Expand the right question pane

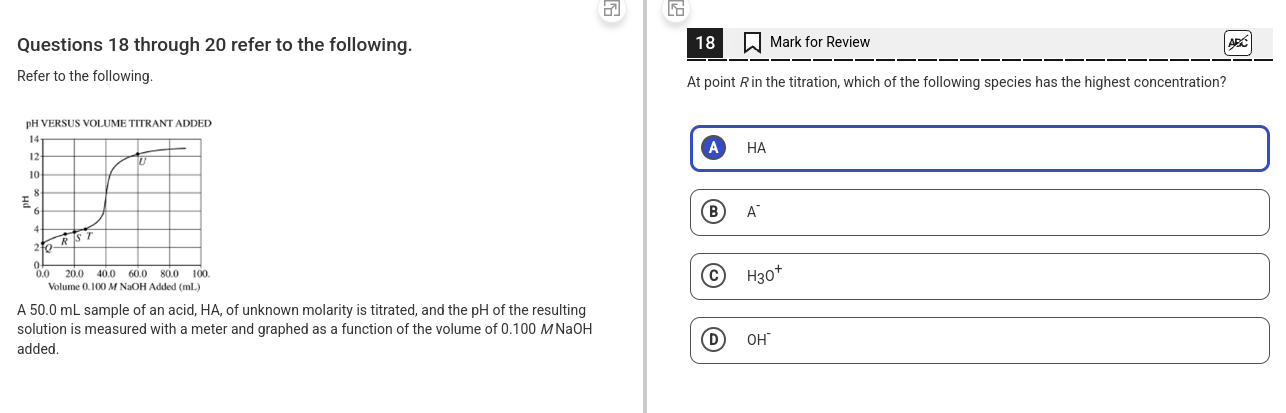click(676, 10)
